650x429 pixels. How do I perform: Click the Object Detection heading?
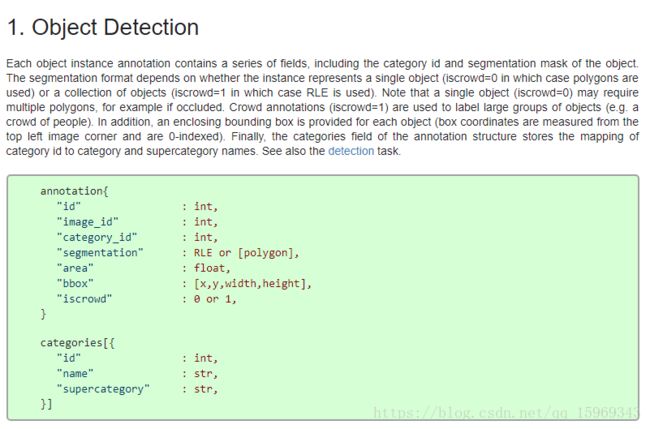pos(103,27)
